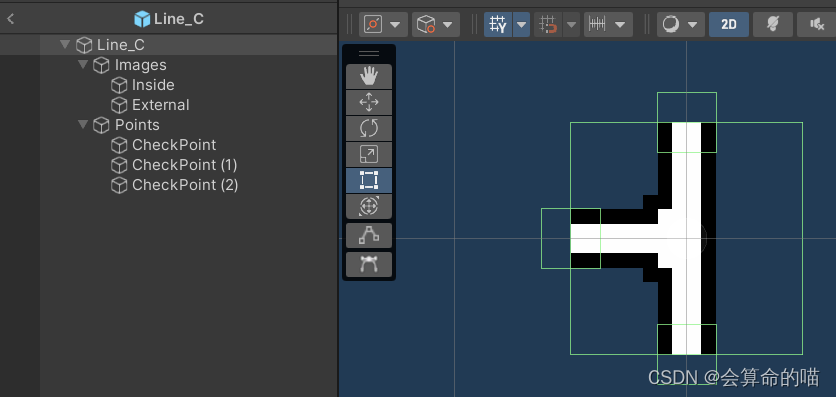836x397 pixels.
Task: Select the Scale tool
Action: (368, 155)
